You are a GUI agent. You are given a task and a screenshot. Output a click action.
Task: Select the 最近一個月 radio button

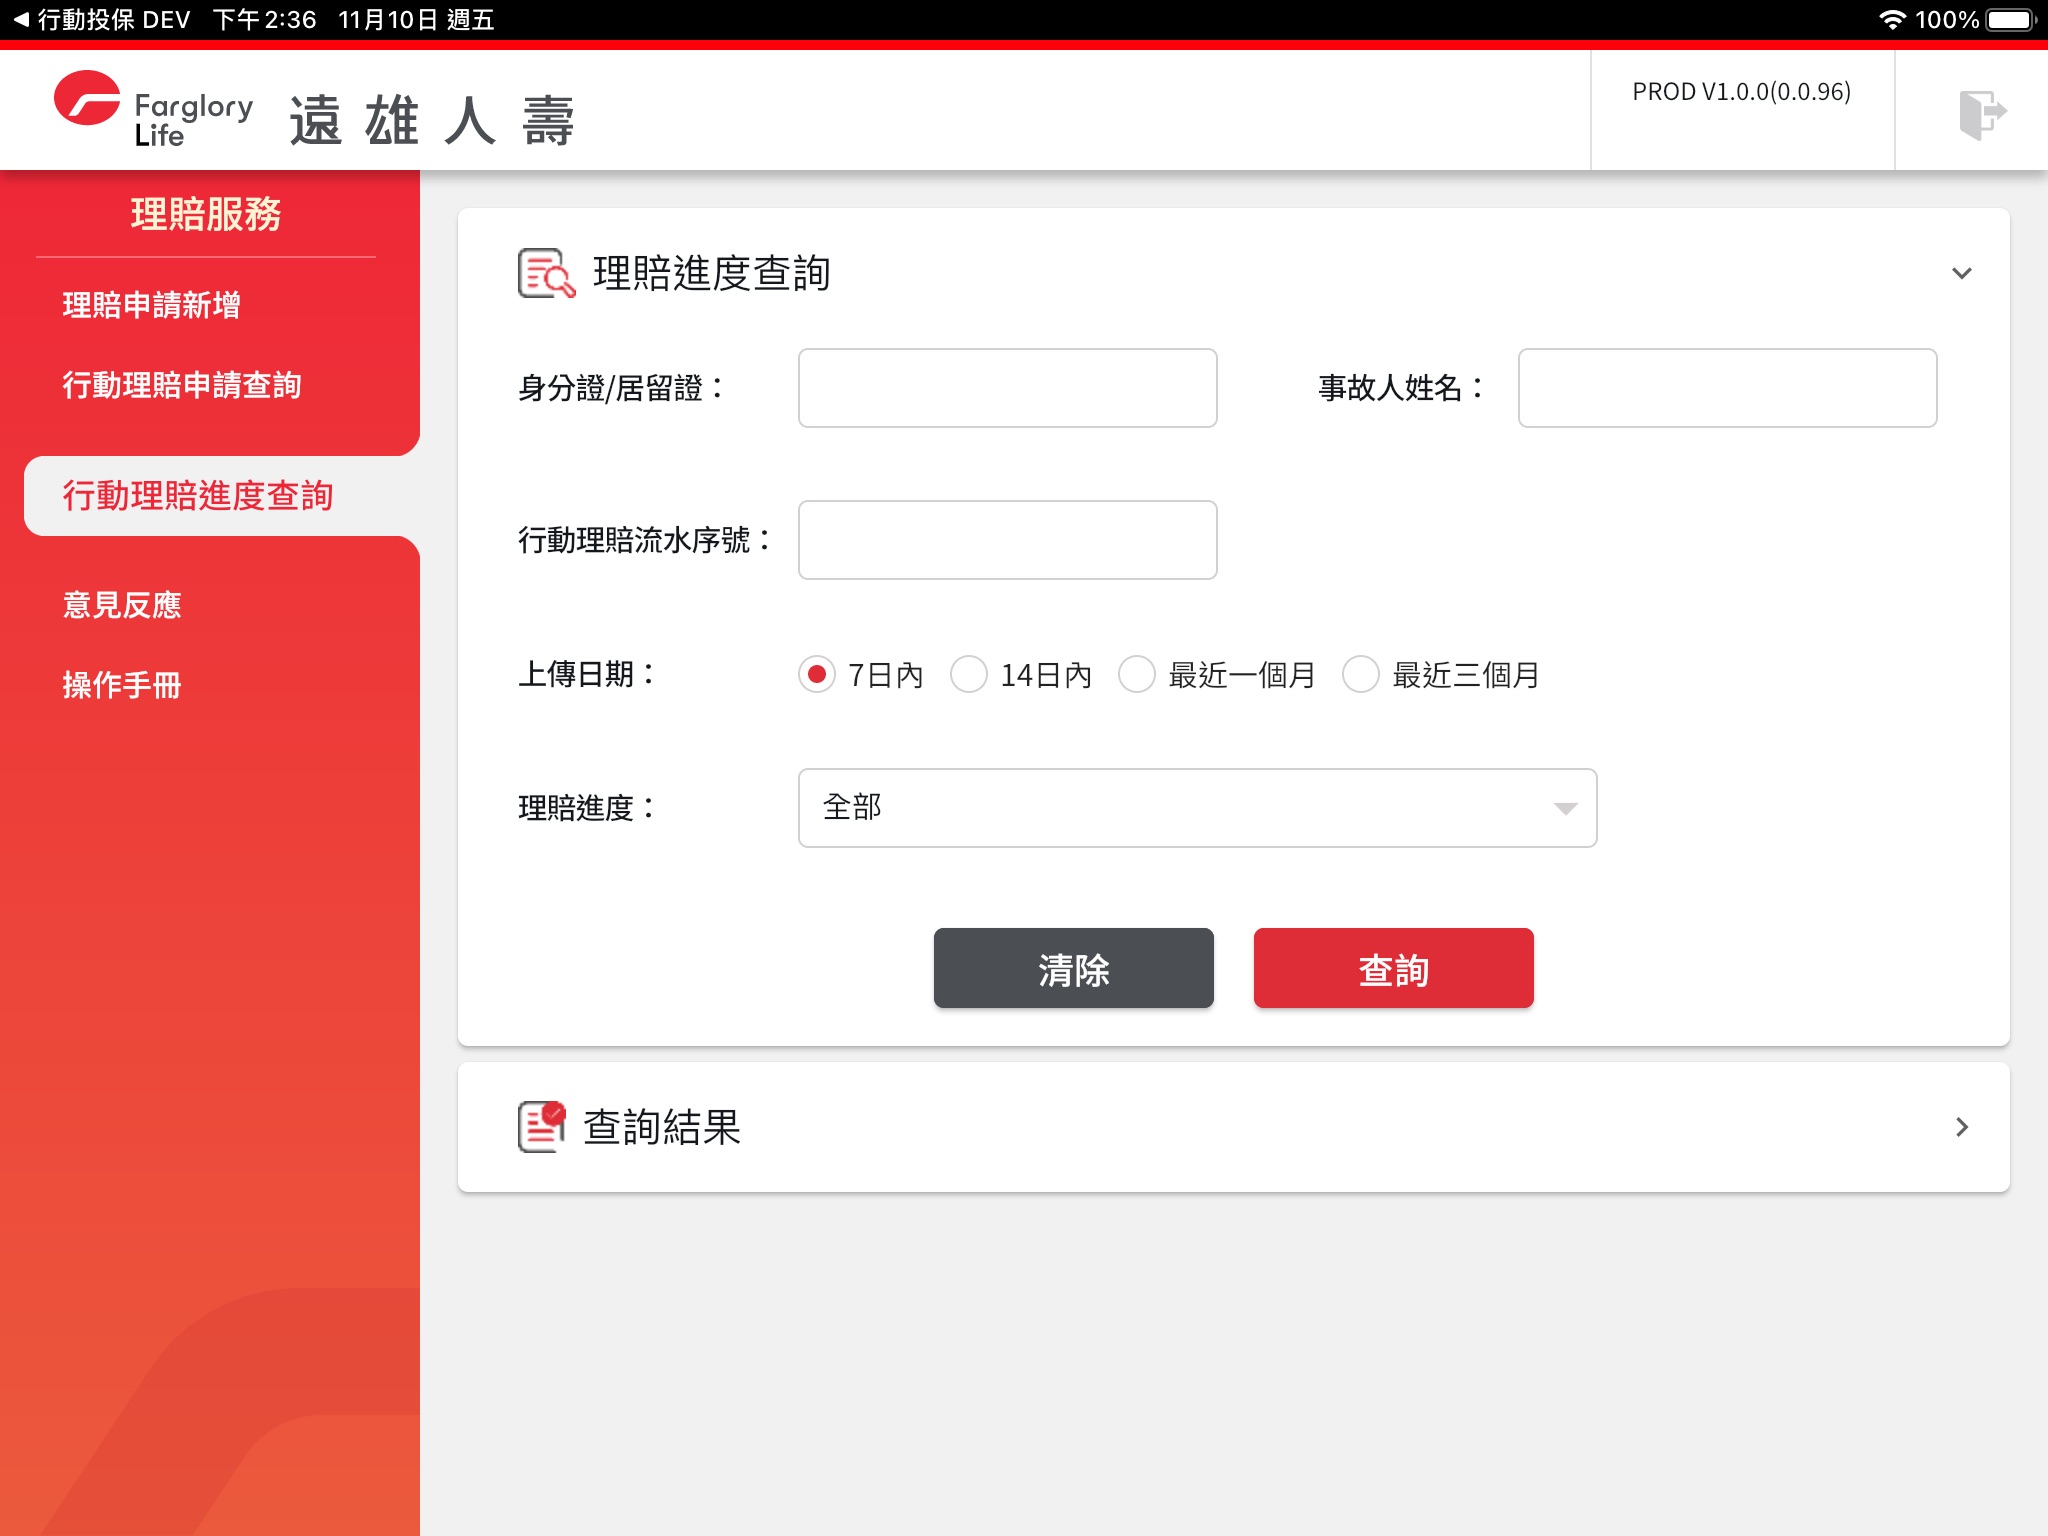pyautogui.click(x=1137, y=675)
